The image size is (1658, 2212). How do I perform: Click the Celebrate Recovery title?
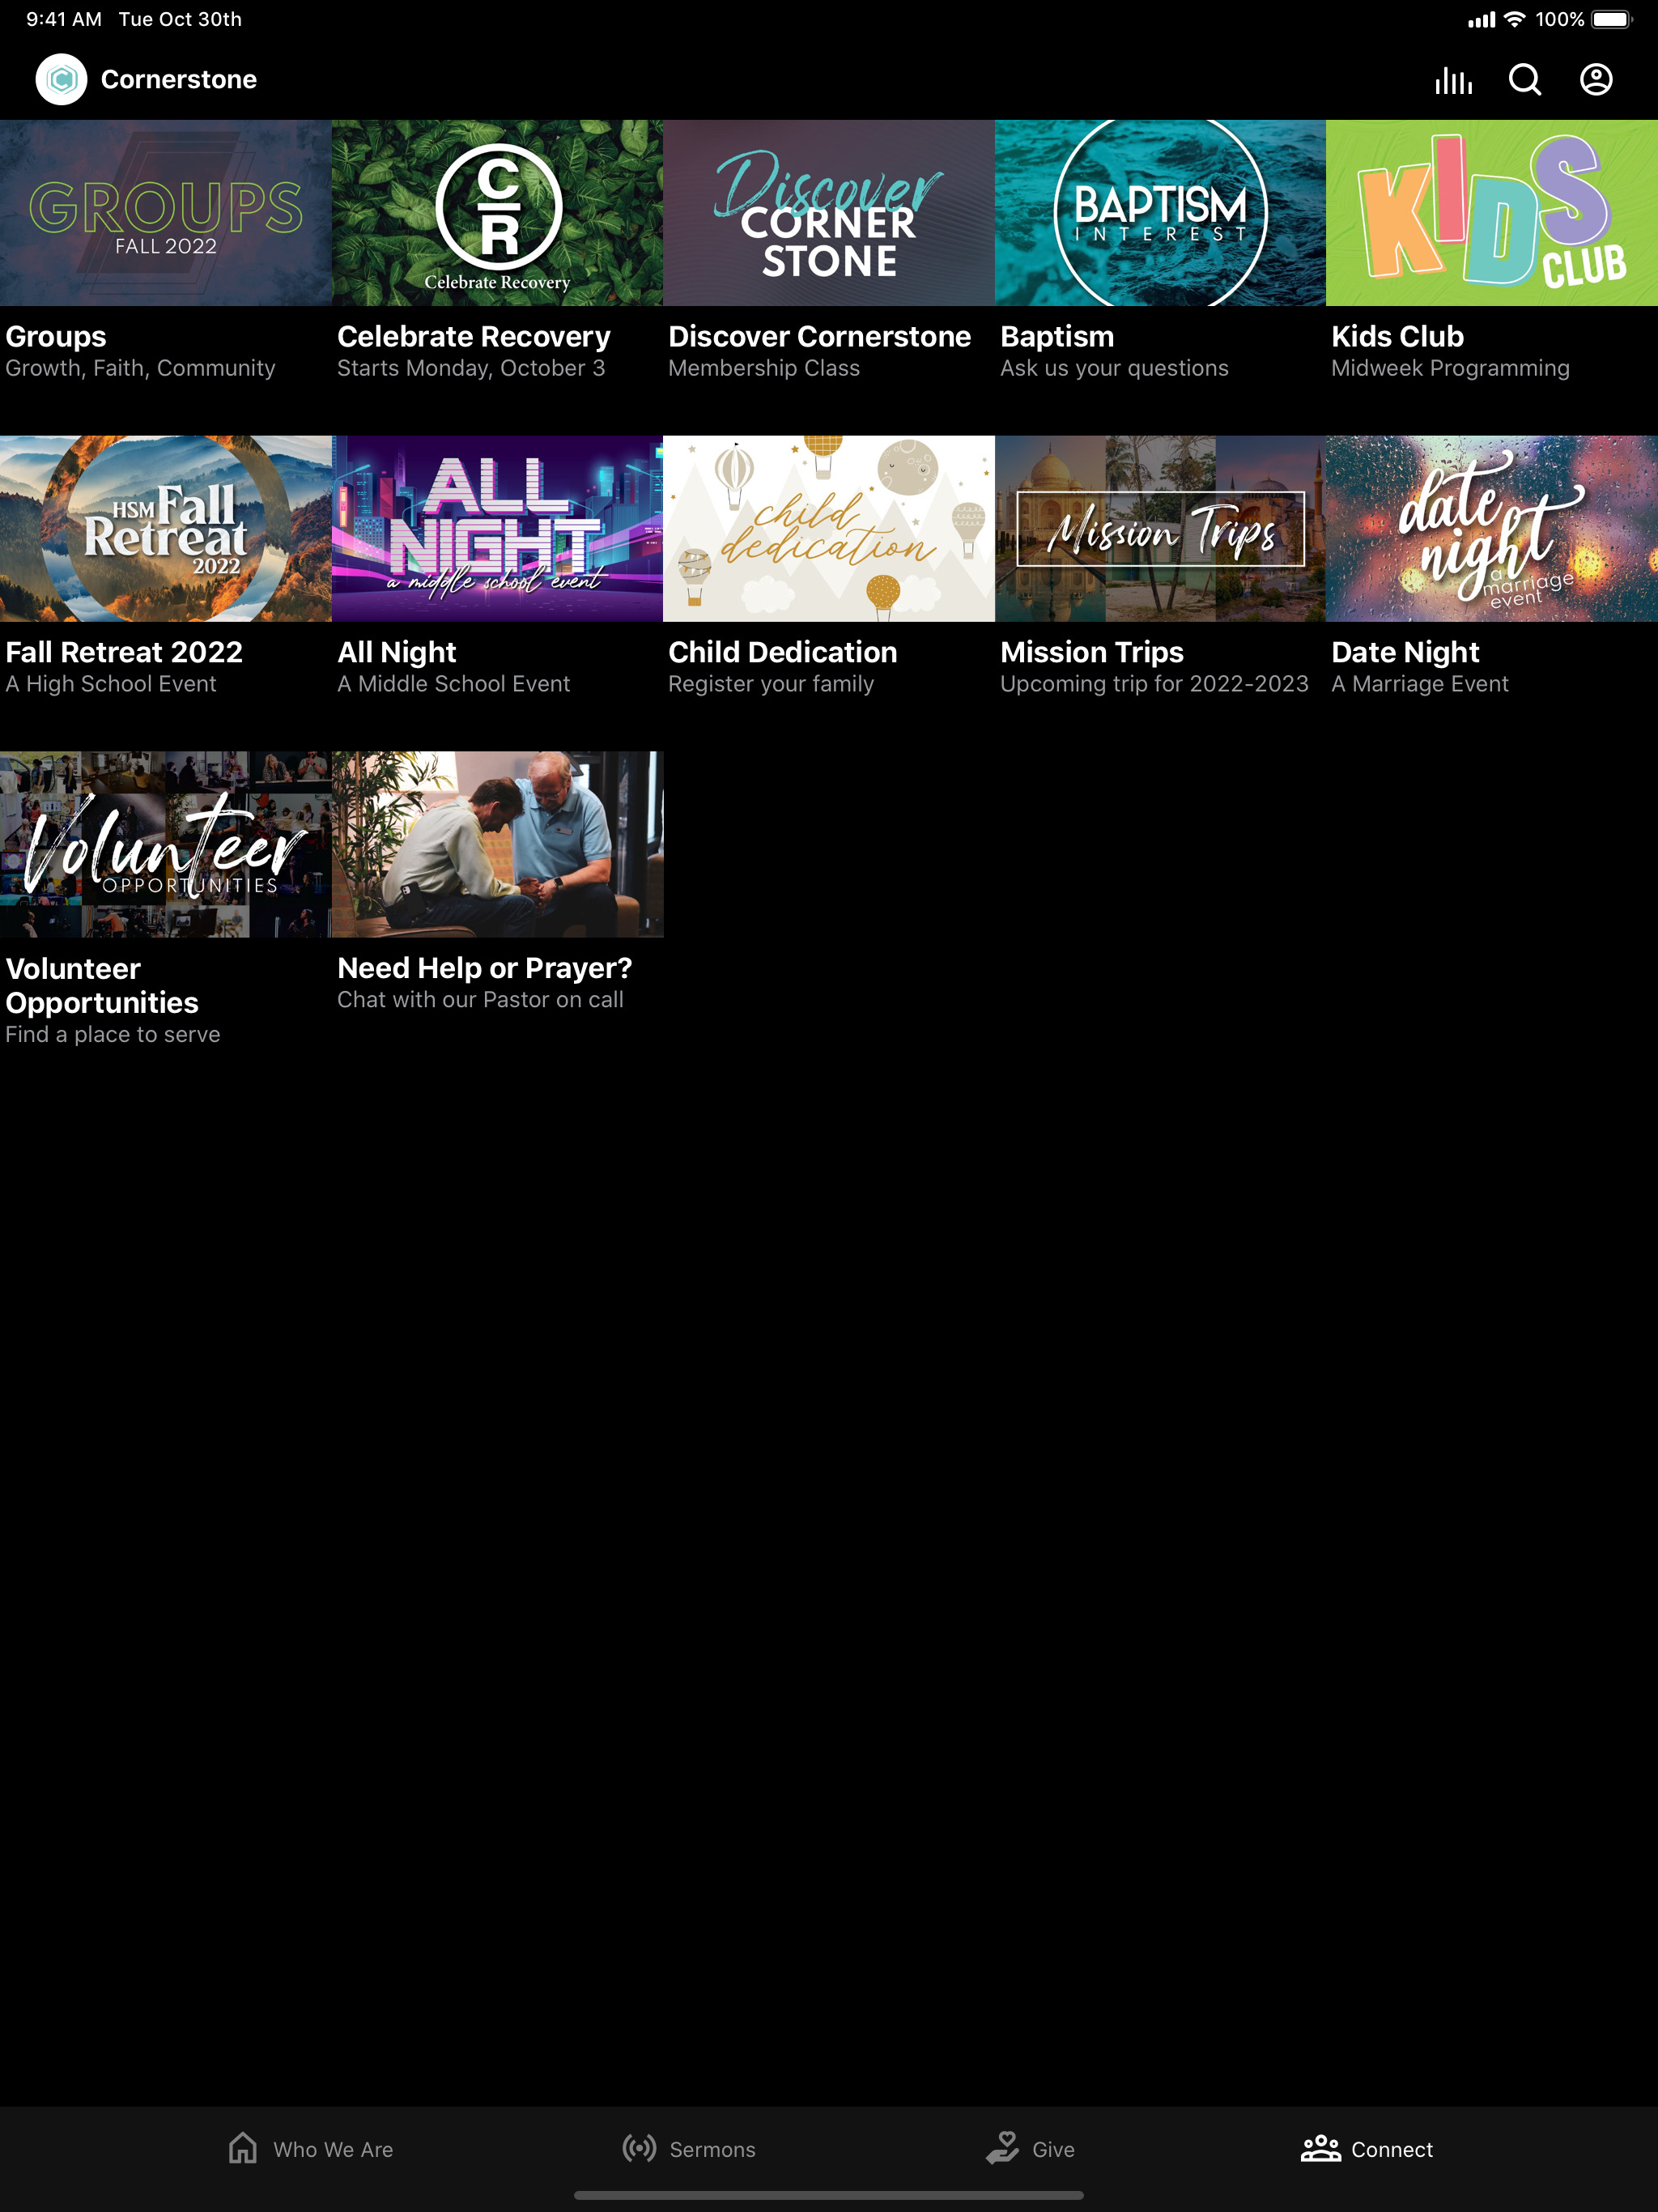[474, 337]
